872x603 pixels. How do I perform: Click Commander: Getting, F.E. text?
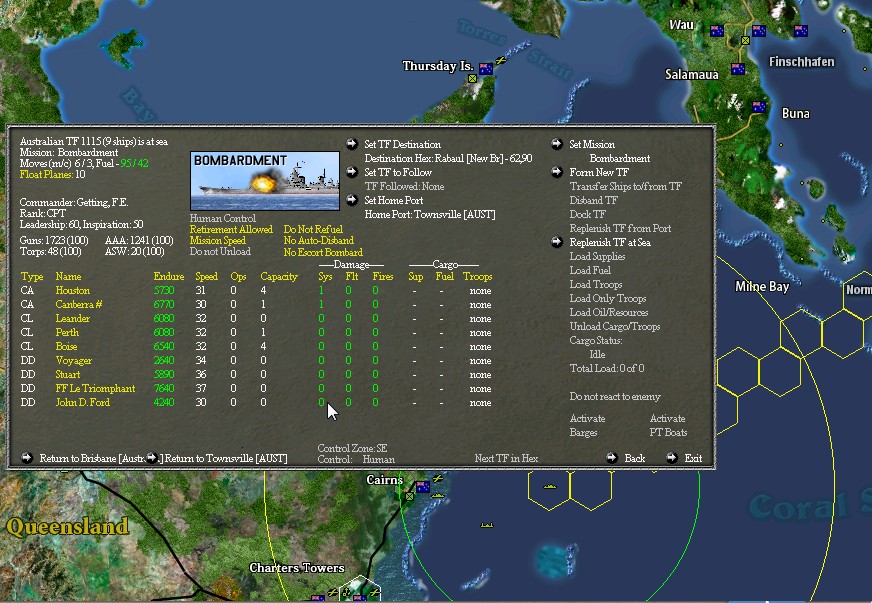[74, 202]
